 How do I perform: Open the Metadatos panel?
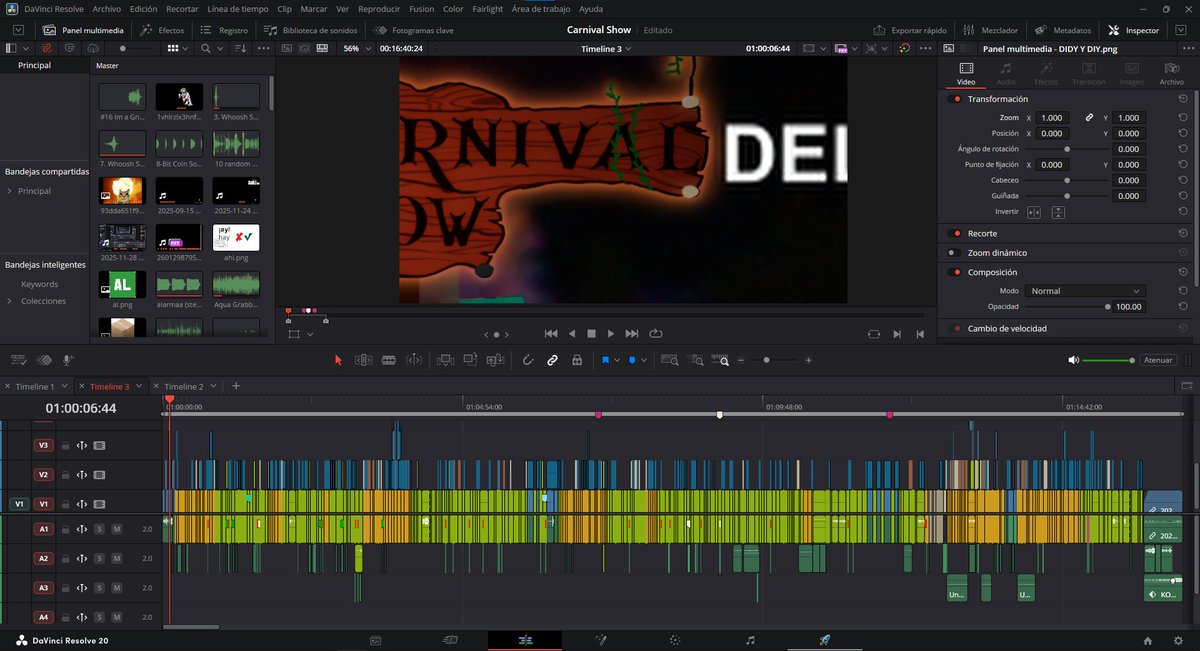tap(1063, 30)
